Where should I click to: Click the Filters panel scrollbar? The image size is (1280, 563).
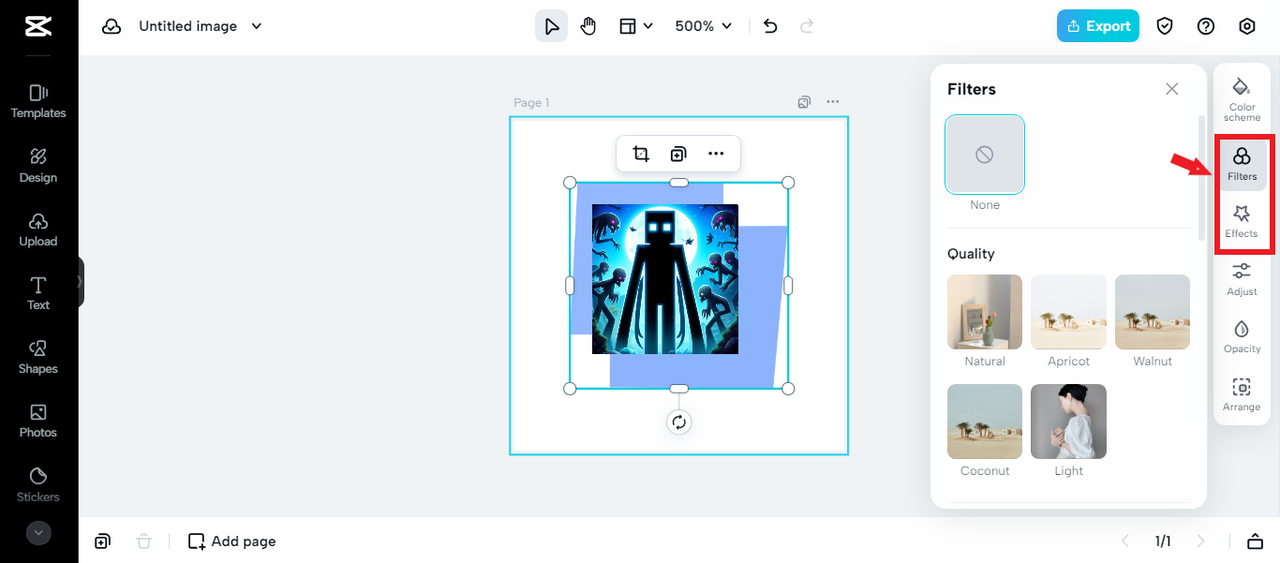click(x=1202, y=177)
